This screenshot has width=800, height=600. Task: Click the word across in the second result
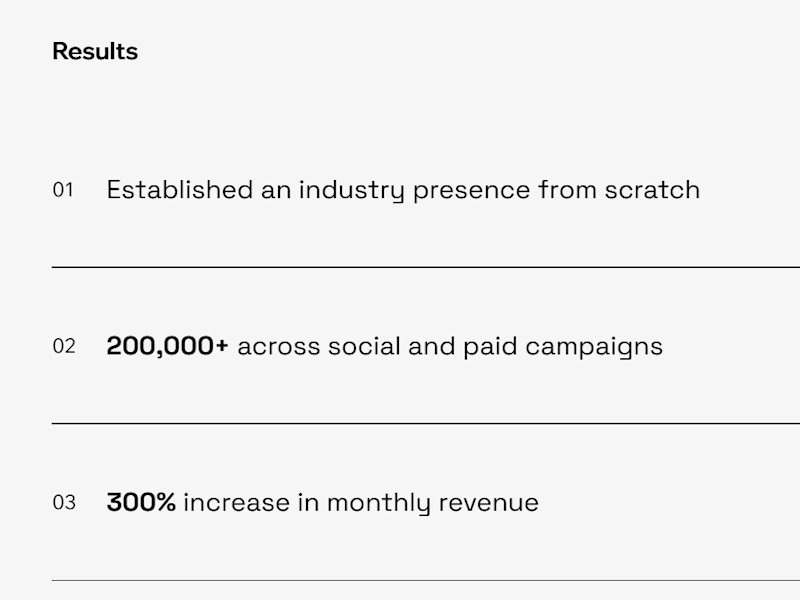click(x=279, y=347)
